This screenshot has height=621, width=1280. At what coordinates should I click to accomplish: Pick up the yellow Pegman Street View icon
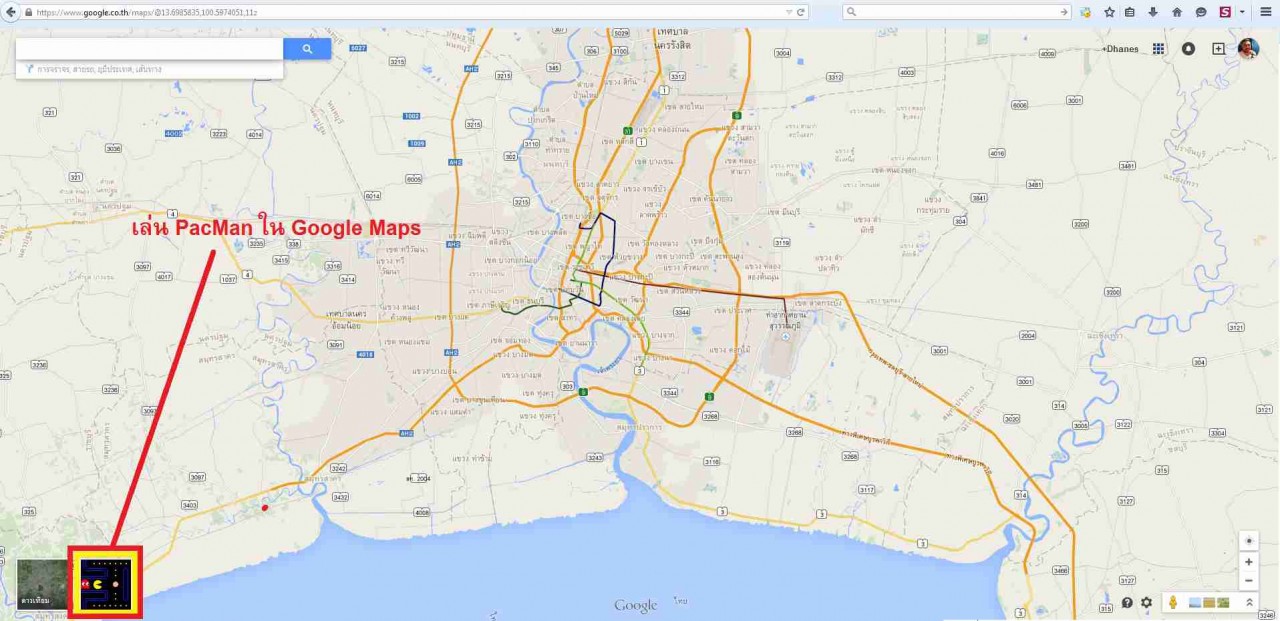[1172, 603]
